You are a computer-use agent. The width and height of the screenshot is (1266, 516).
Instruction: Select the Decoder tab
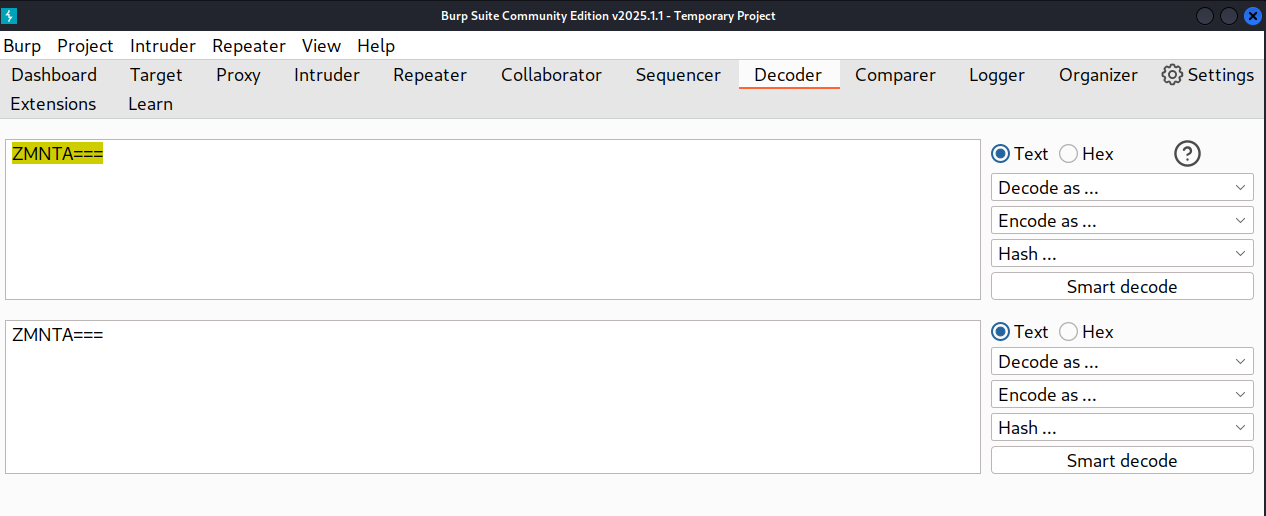[788, 75]
